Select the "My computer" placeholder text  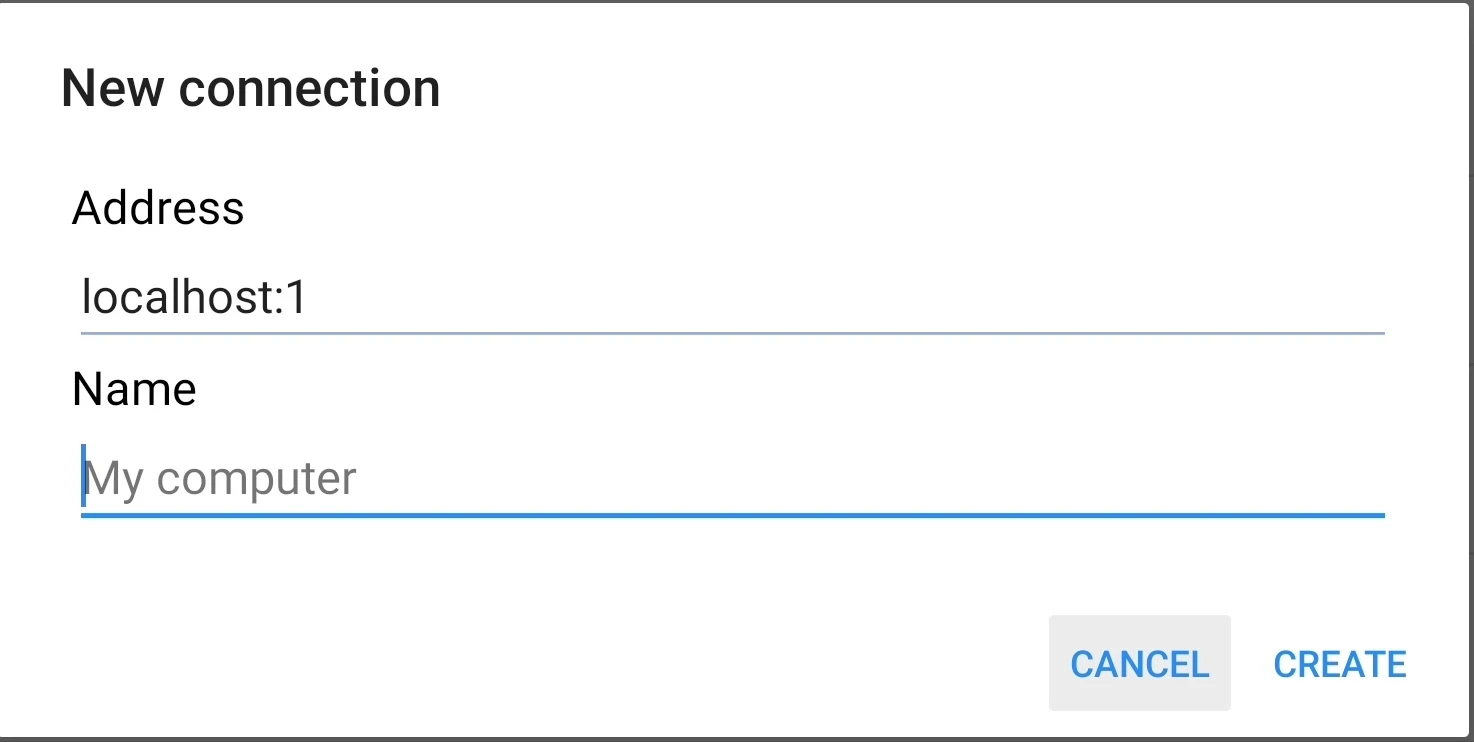coord(220,479)
